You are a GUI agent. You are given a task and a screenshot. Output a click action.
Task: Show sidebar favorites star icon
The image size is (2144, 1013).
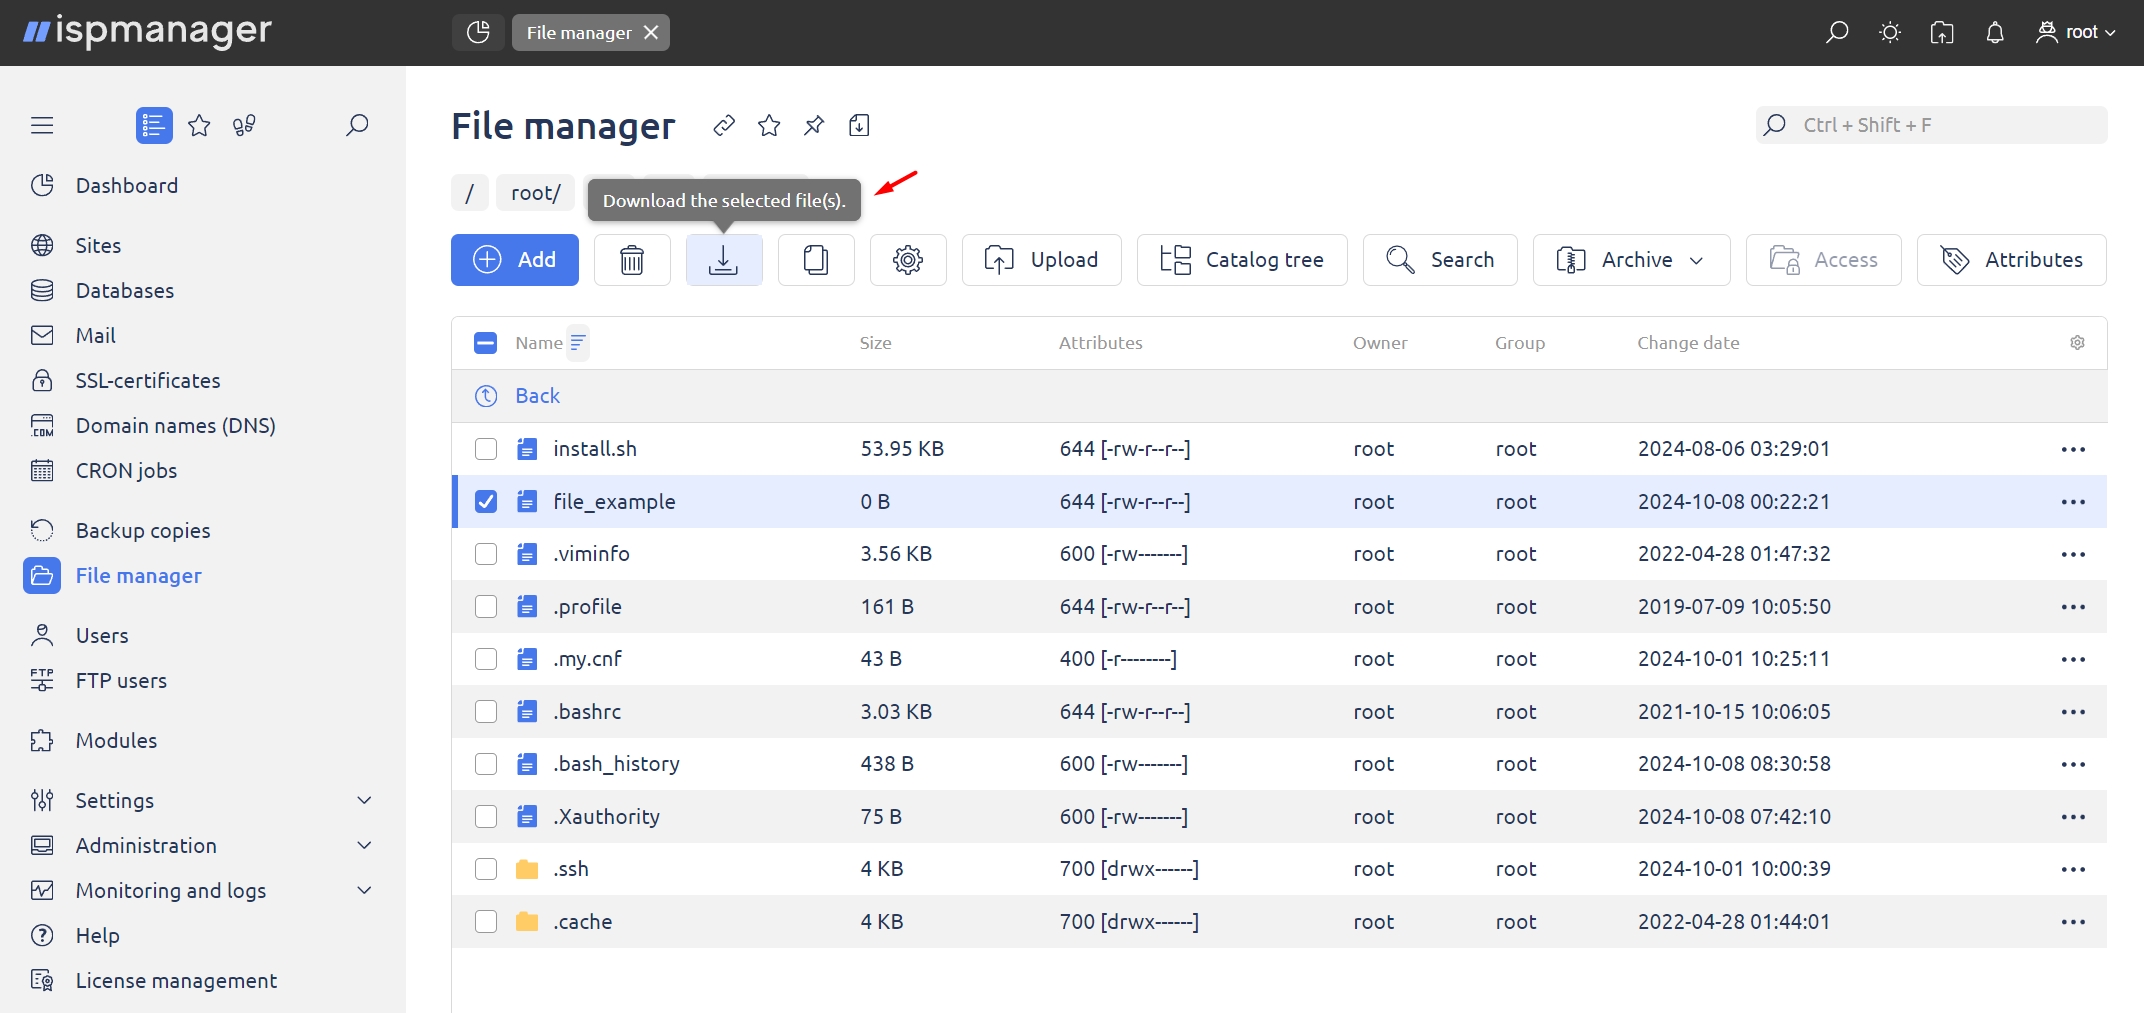coord(199,125)
